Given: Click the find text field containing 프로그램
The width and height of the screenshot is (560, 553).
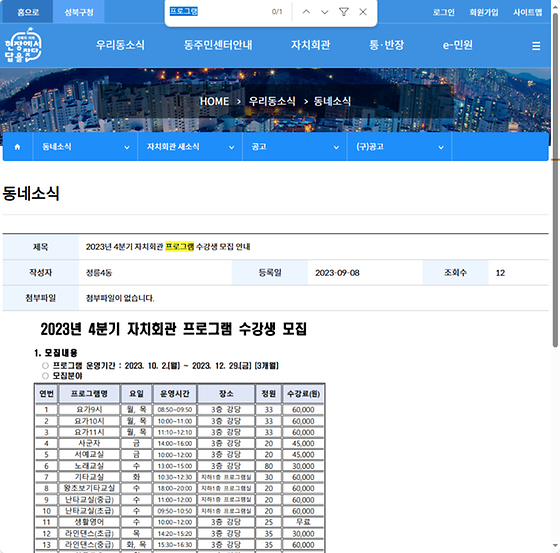Looking at the screenshot, I should (218, 11).
